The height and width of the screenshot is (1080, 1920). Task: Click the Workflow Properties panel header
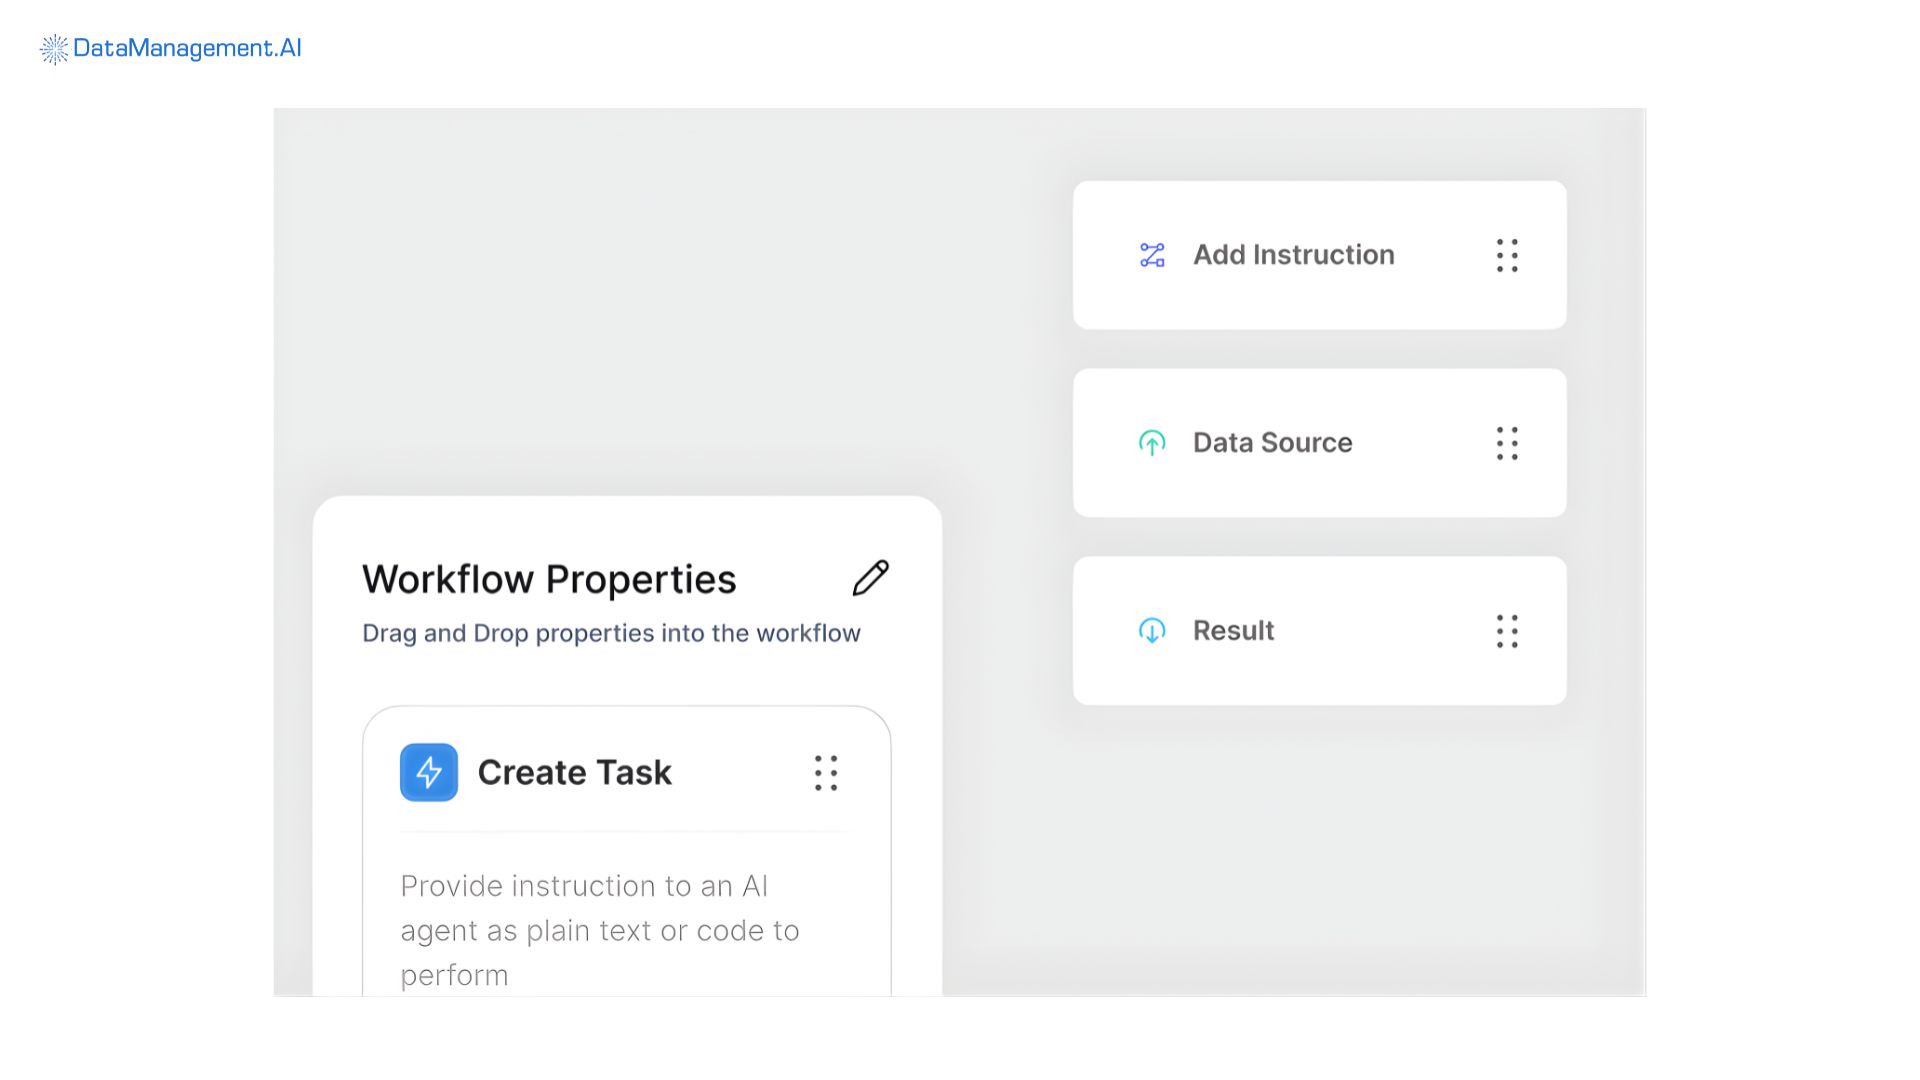click(x=549, y=578)
